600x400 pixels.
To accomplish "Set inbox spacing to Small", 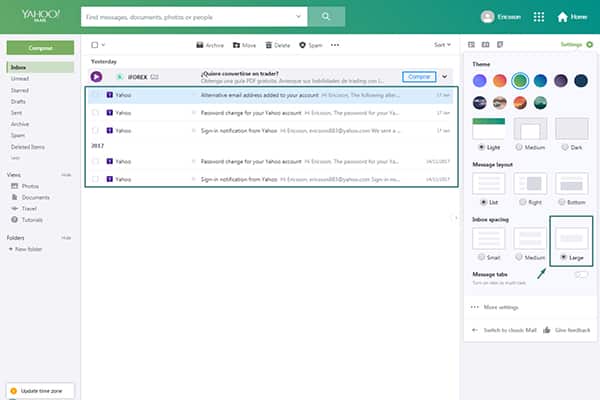I will pos(481,257).
